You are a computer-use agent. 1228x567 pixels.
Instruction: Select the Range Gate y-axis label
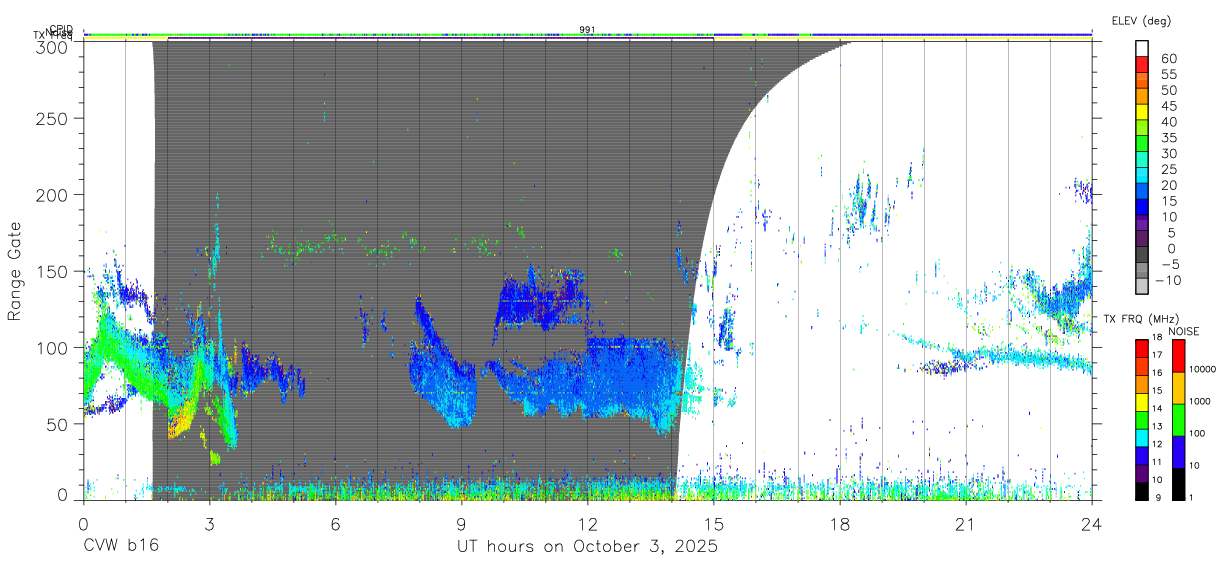pyautogui.click(x=15, y=270)
